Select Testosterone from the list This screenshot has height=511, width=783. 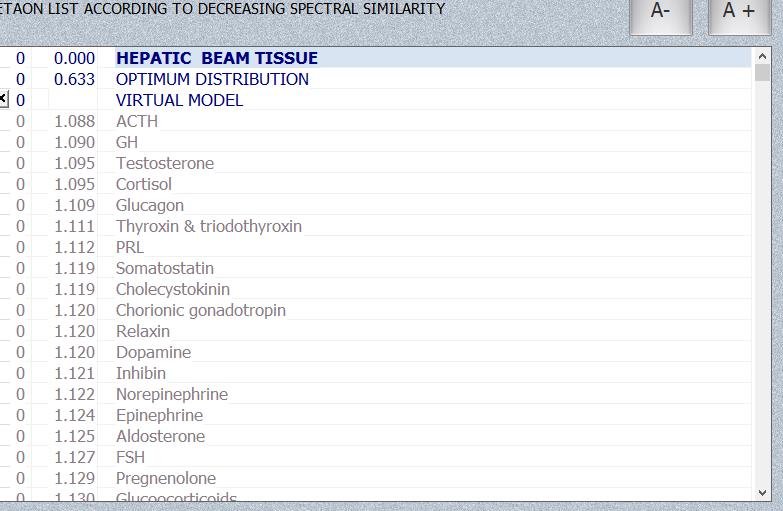[165, 163]
